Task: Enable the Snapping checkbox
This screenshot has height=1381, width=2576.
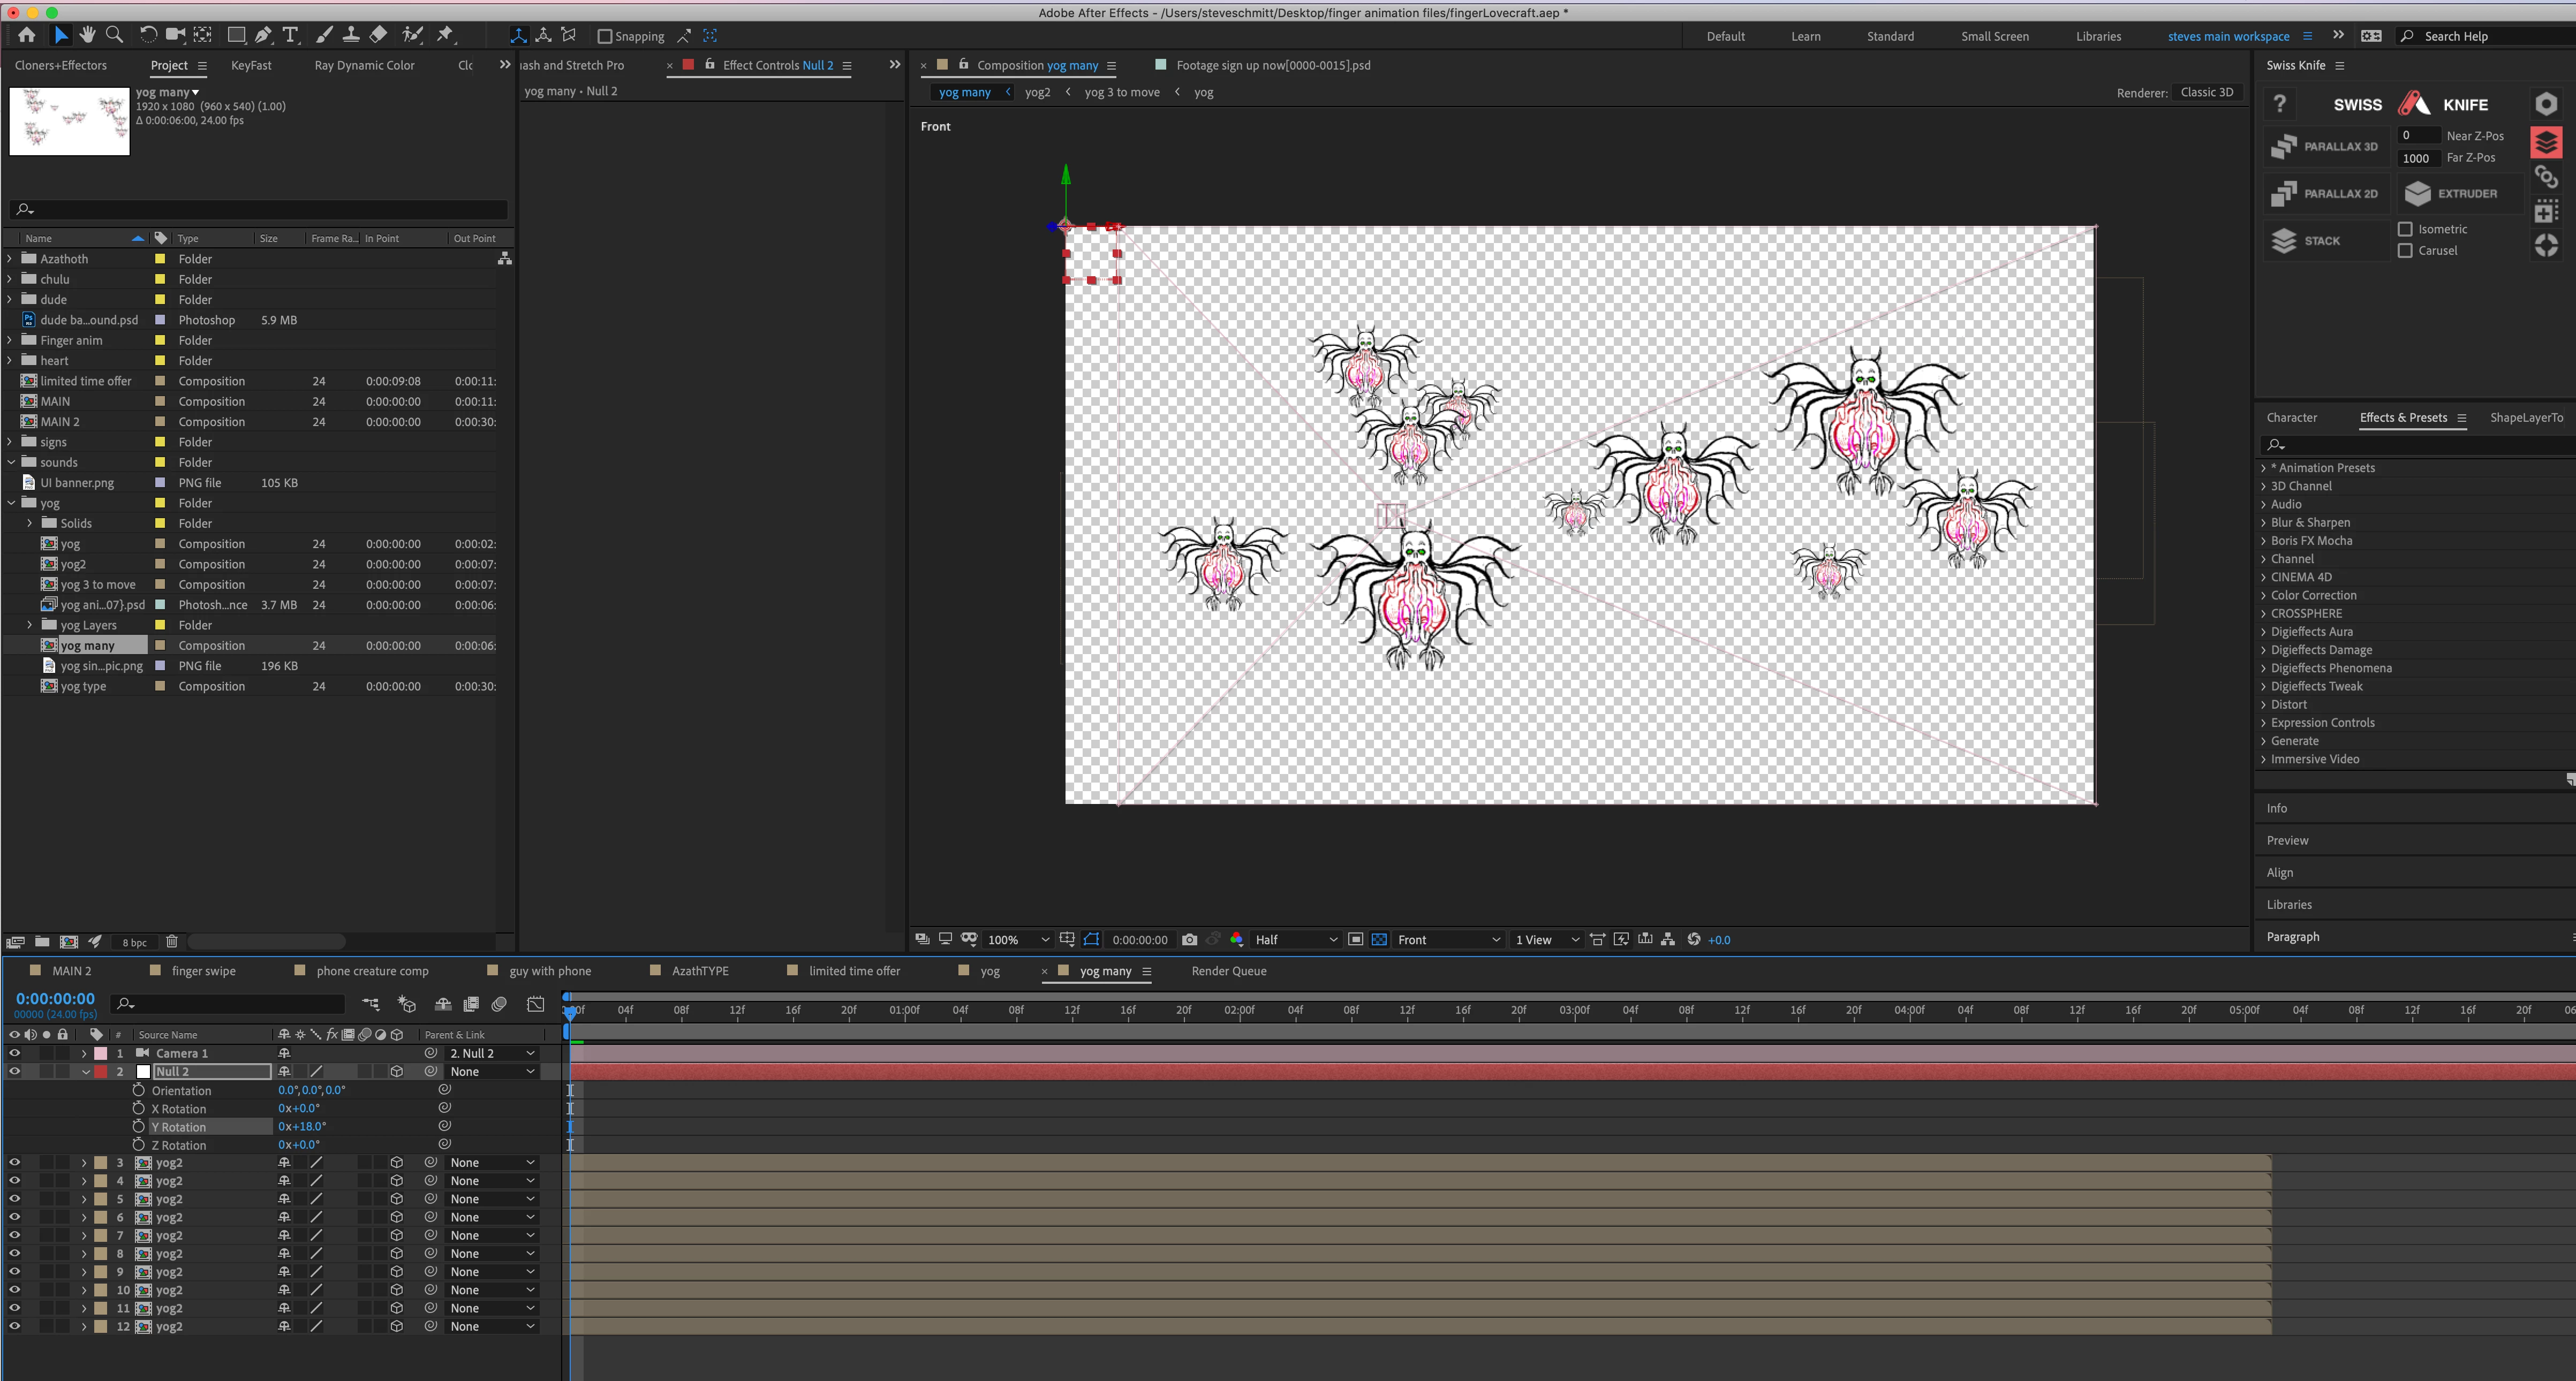Action: click(x=604, y=36)
